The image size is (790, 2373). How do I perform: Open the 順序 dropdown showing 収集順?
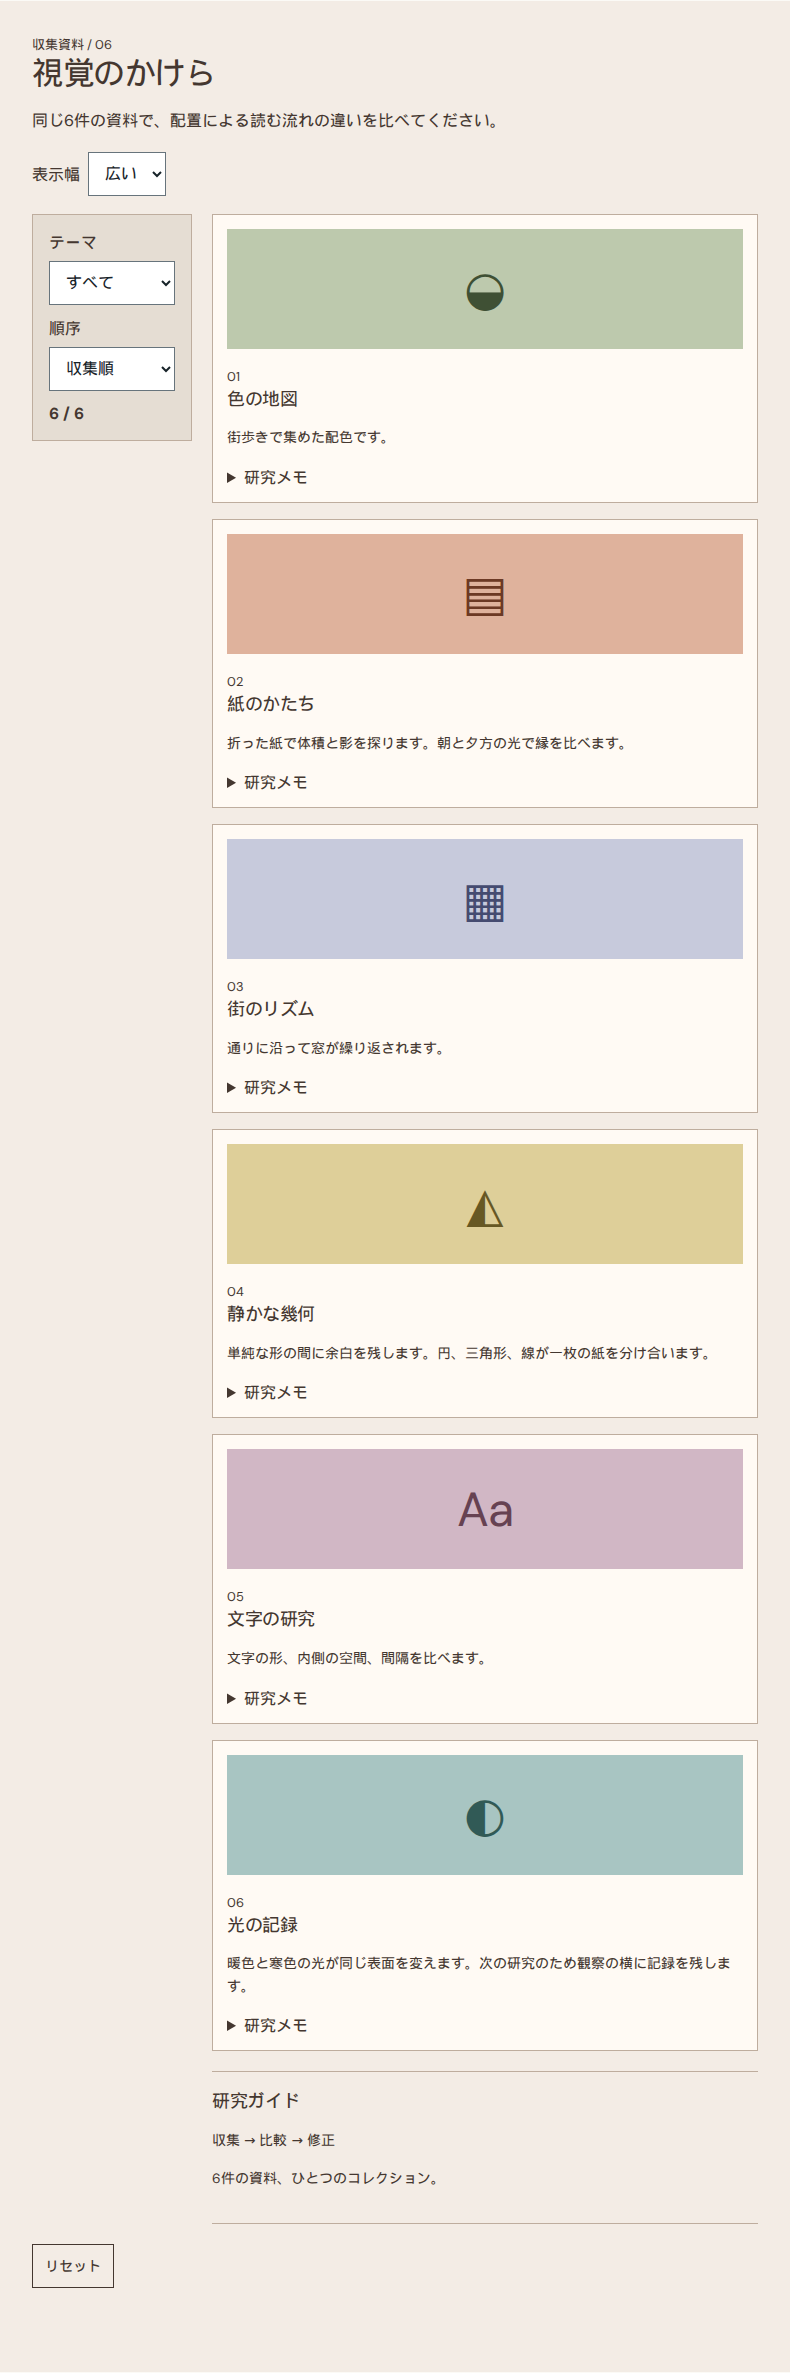tap(112, 369)
